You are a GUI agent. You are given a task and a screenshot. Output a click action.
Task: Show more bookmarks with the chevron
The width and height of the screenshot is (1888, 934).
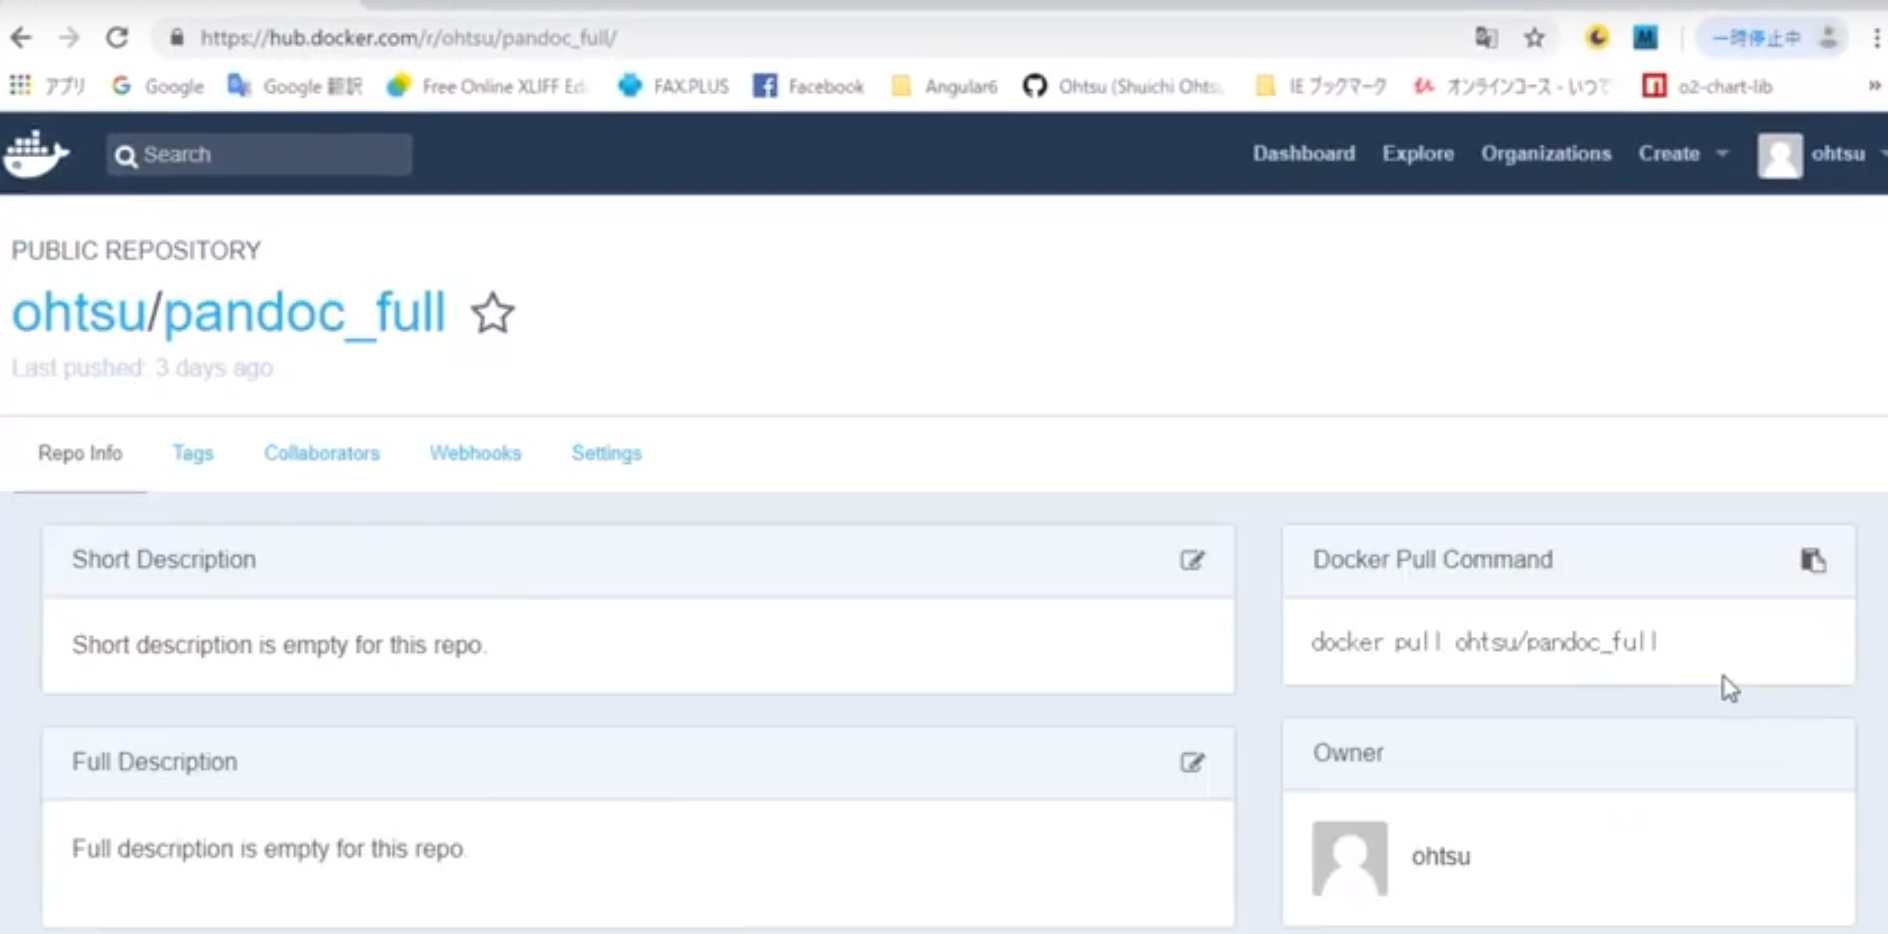click(x=1874, y=86)
